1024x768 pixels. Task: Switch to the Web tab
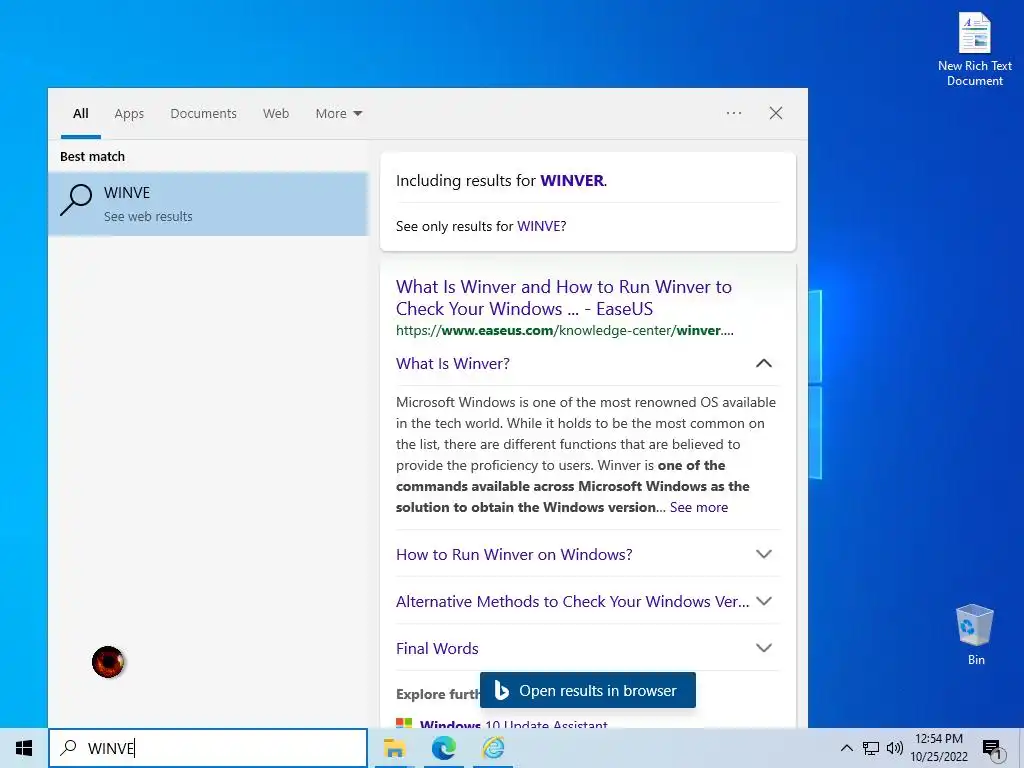[x=276, y=114]
